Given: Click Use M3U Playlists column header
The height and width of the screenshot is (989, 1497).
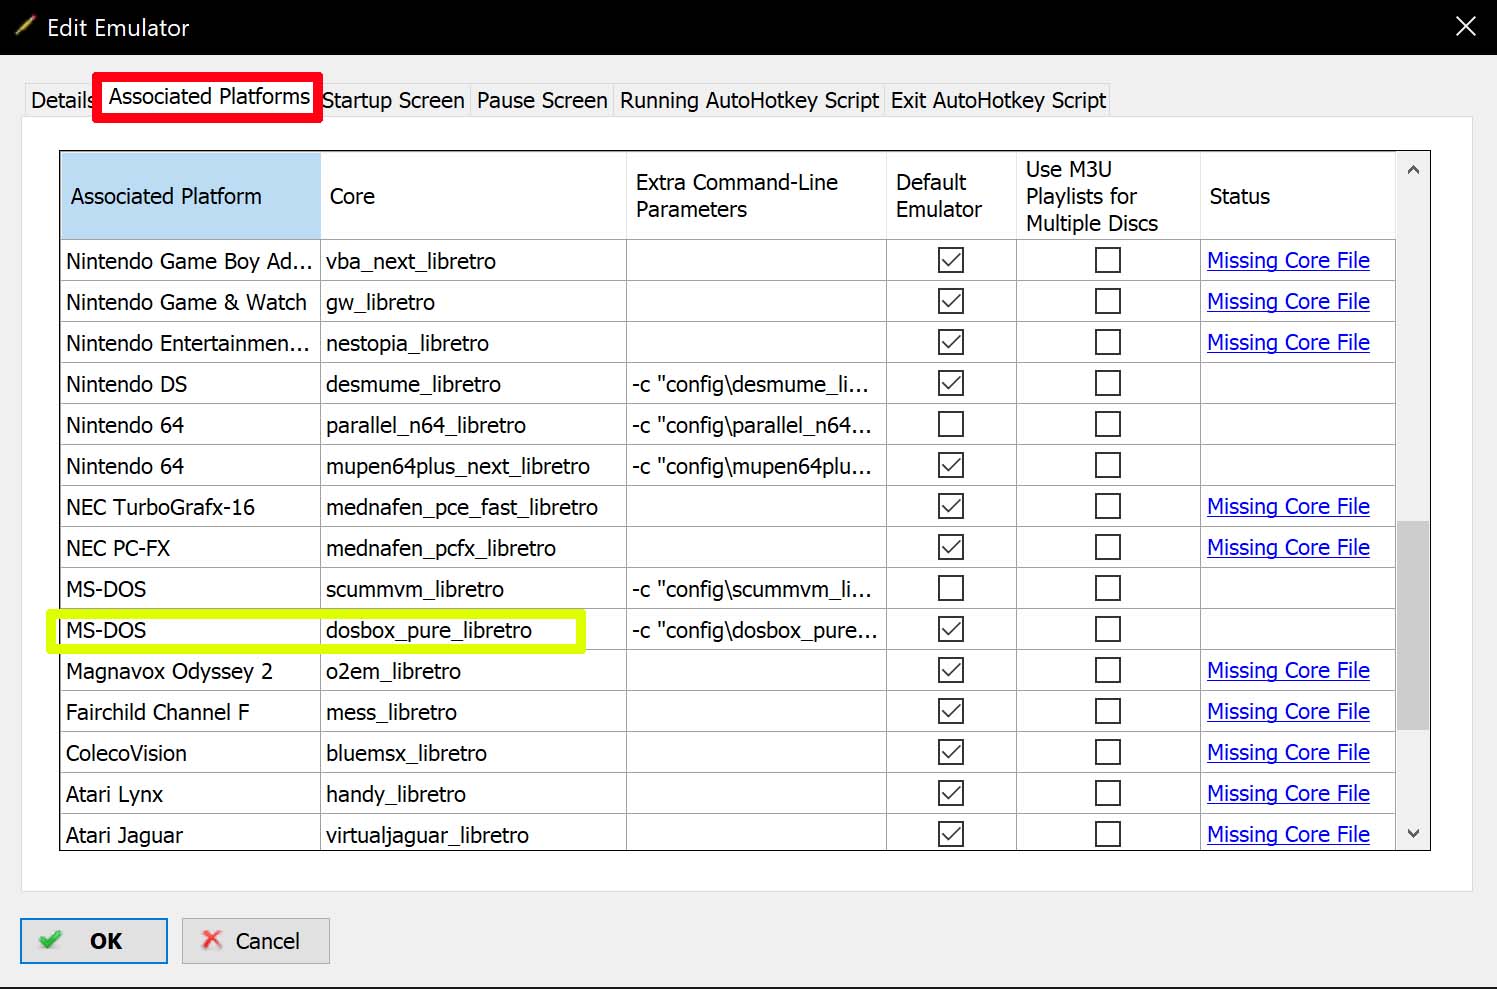Looking at the screenshot, I should coord(1108,196).
